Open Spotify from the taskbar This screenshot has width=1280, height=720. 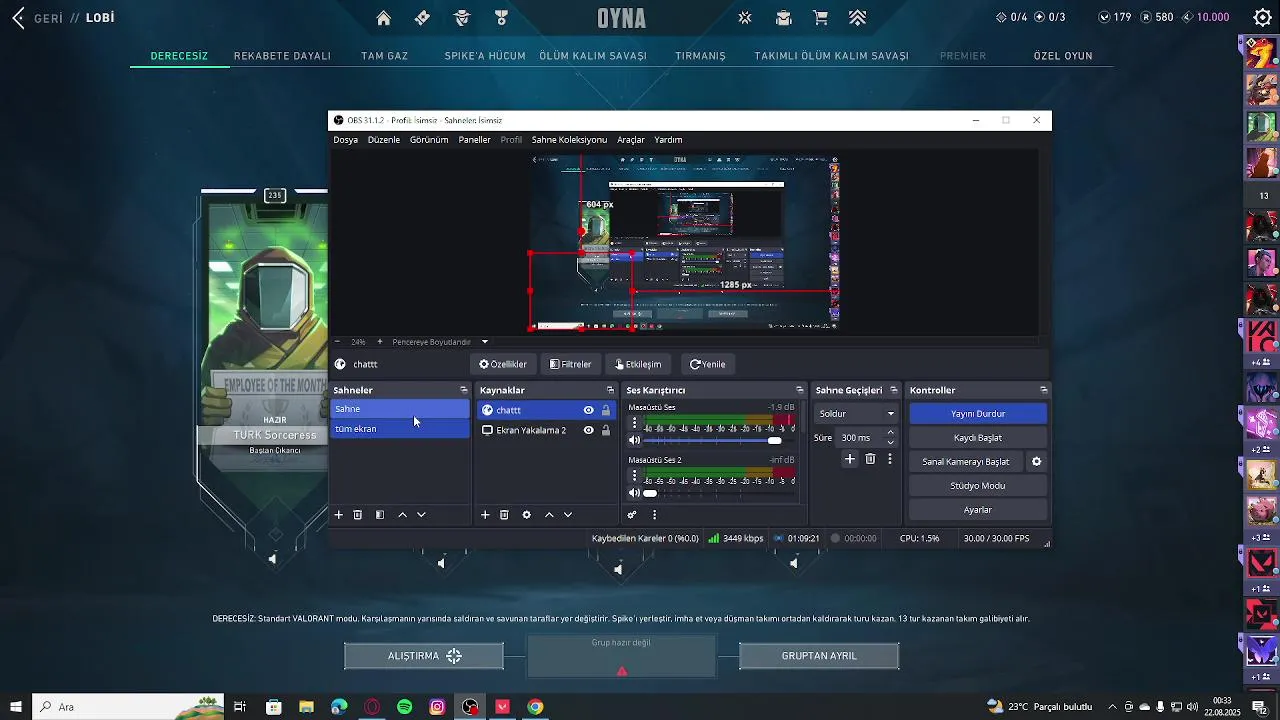pyautogui.click(x=404, y=707)
